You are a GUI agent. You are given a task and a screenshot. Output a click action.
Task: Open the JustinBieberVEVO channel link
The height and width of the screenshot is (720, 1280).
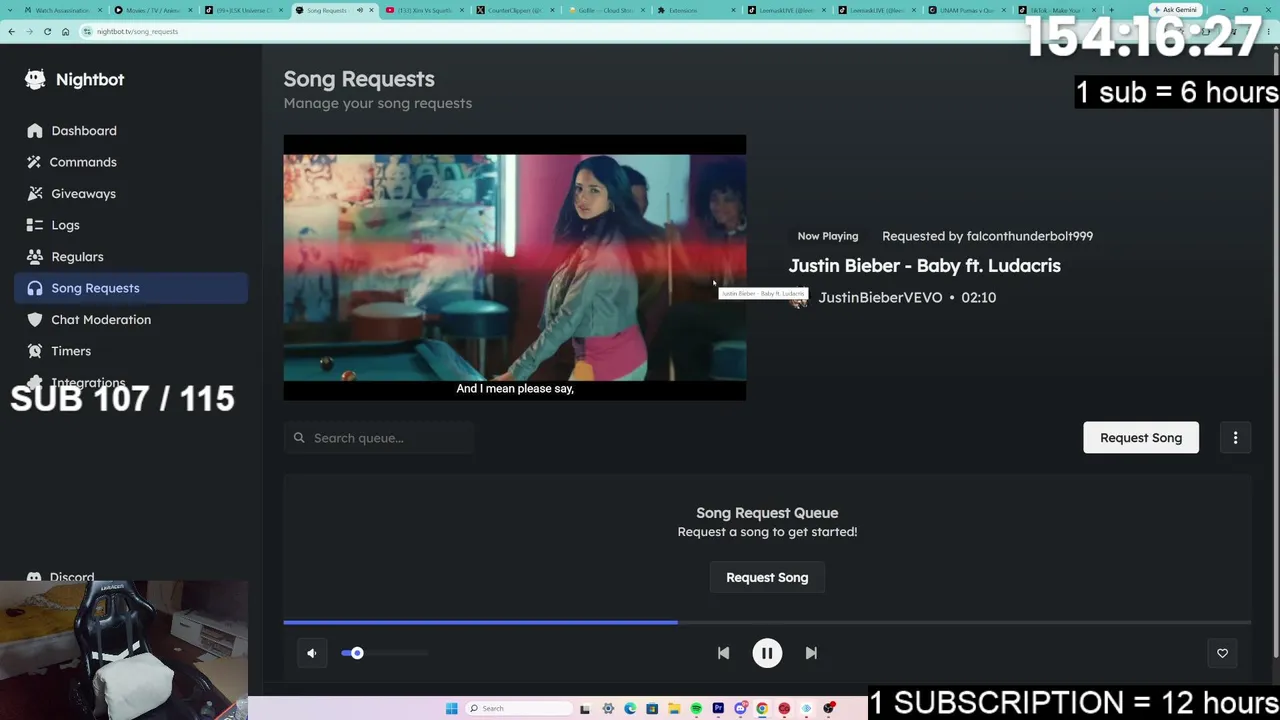[x=880, y=297]
